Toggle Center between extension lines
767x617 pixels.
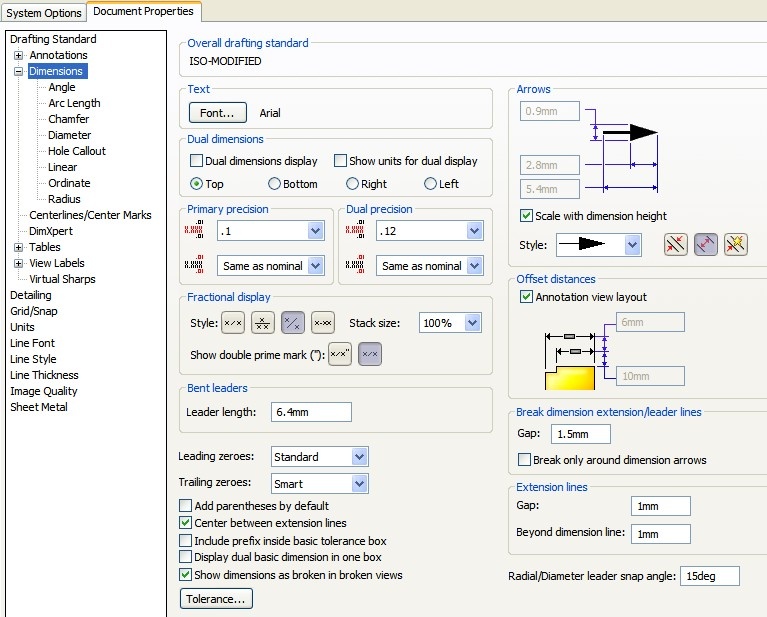tap(185, 523)
